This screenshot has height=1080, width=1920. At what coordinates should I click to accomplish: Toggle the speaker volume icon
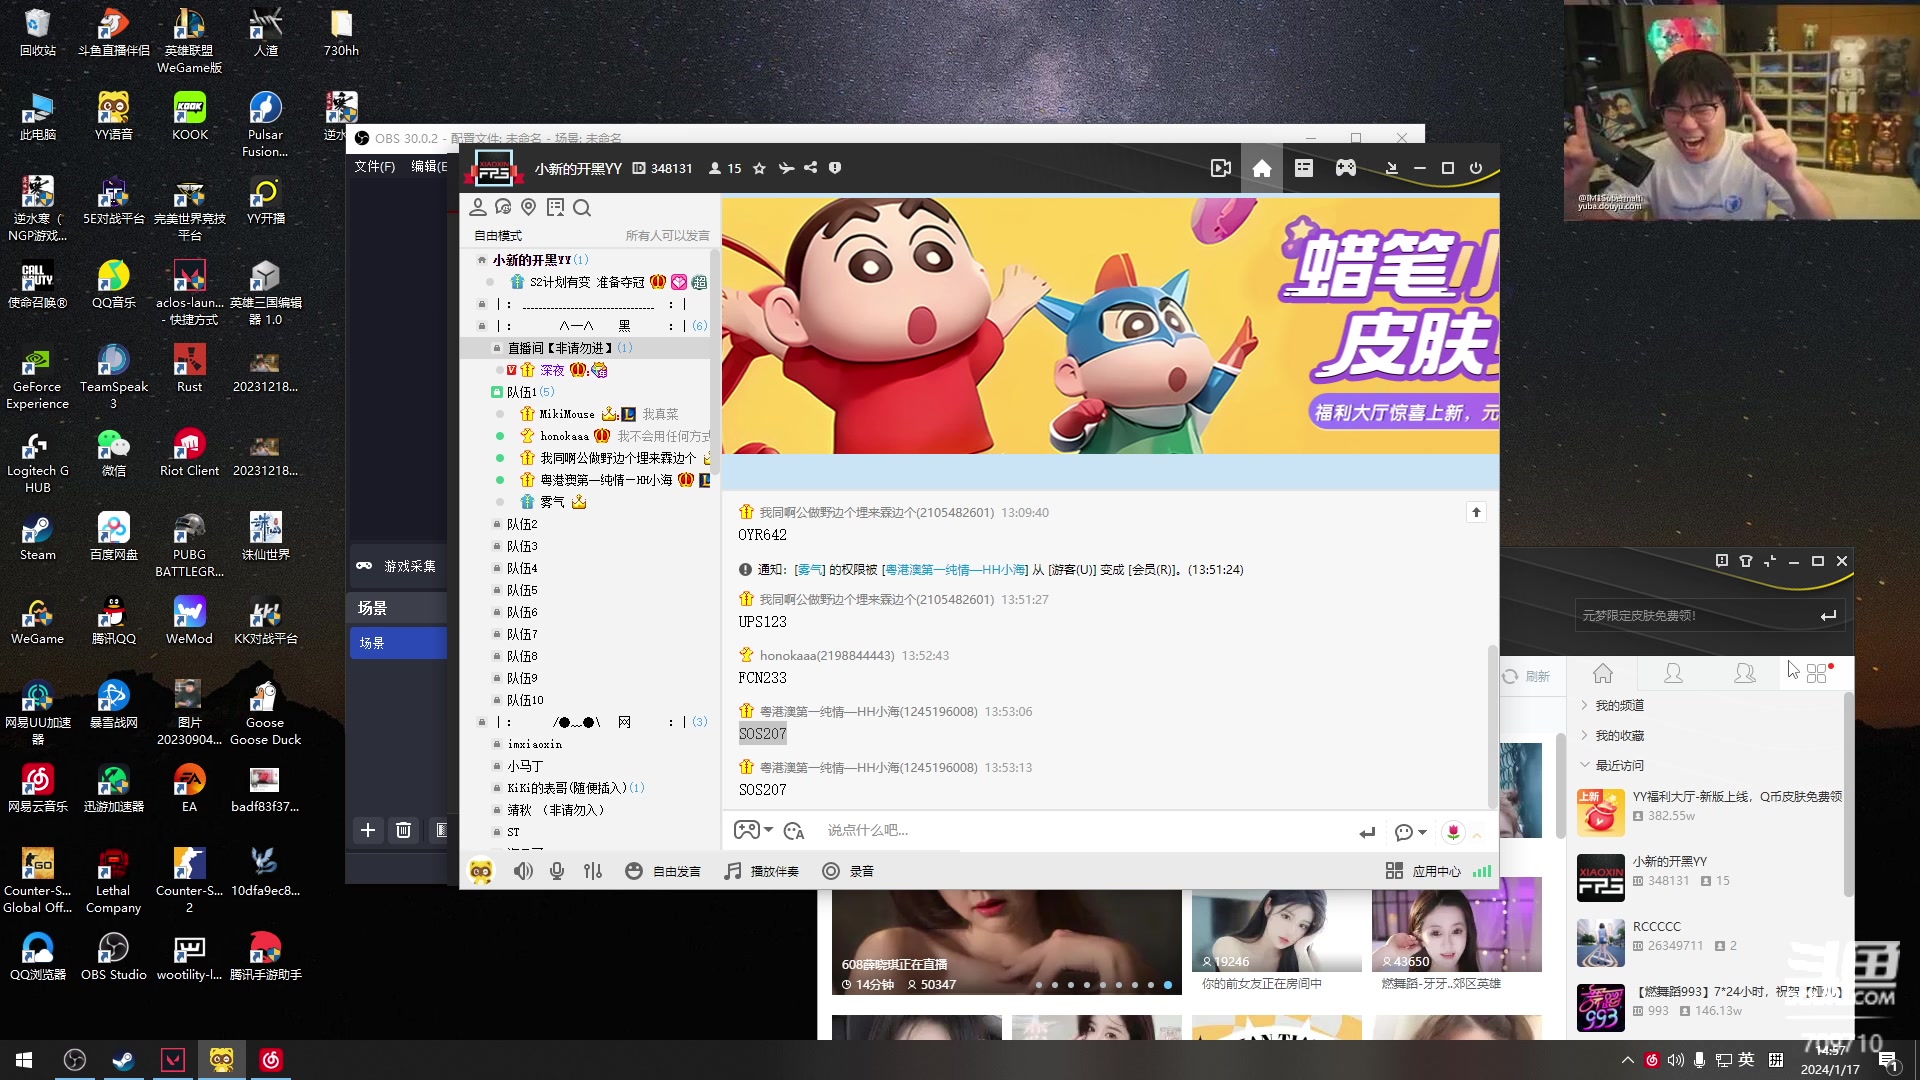pyautogui.click(x=523, y=870)
